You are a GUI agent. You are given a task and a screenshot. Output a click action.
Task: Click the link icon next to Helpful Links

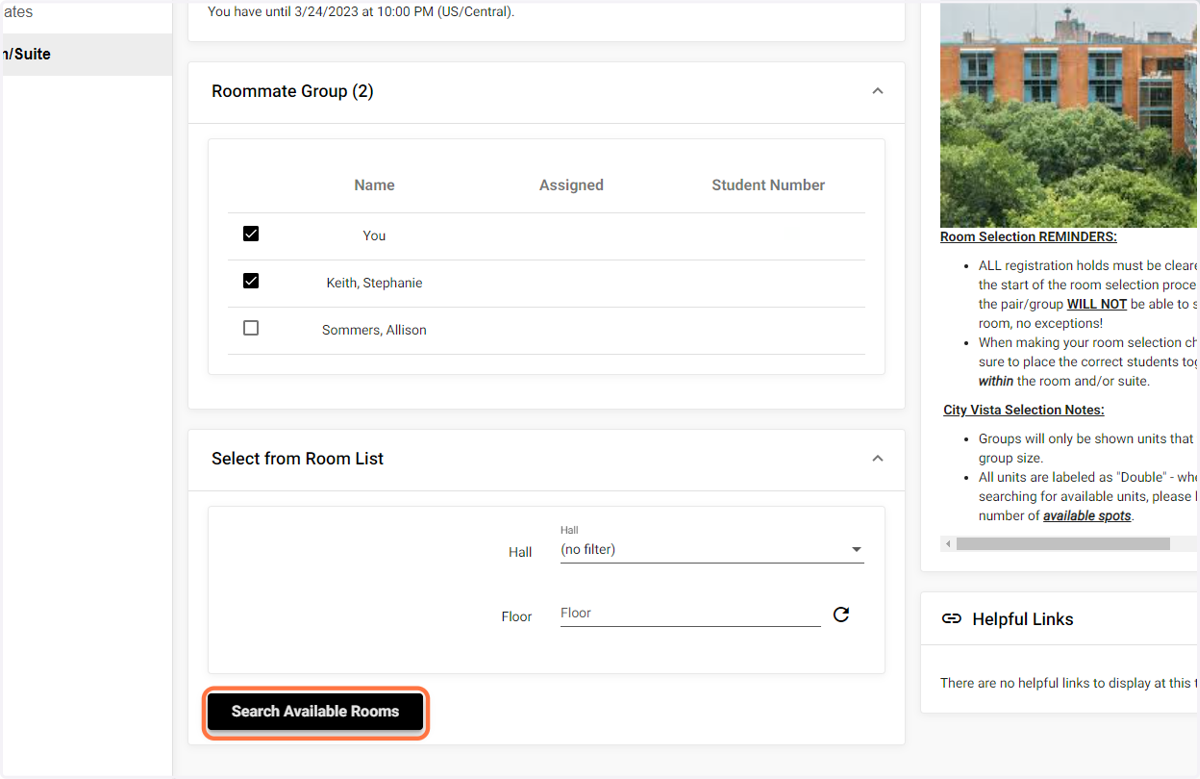pos(951,619)
